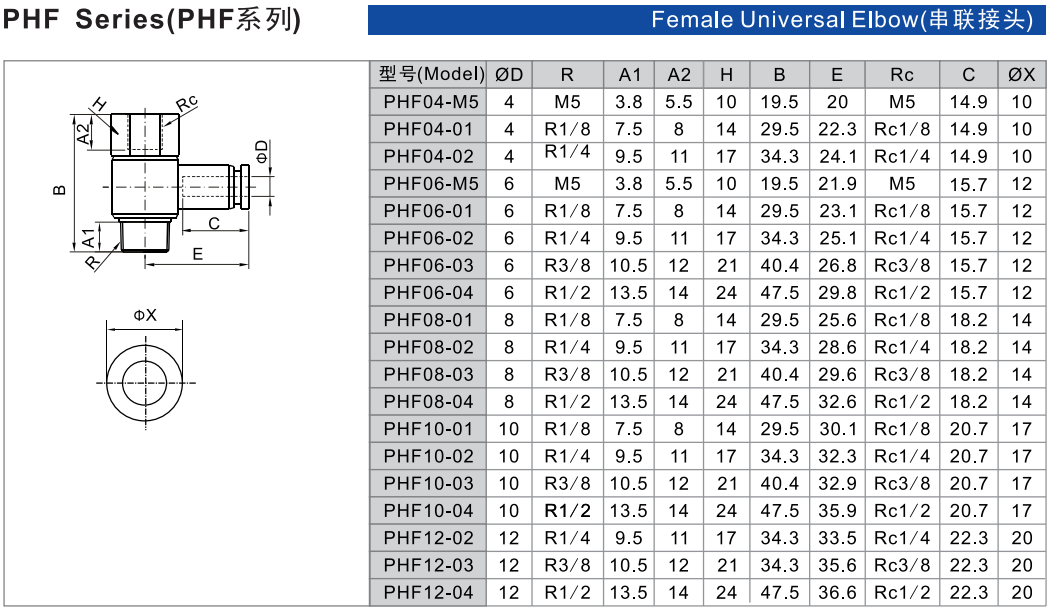This screenshot has height=609, width=1052.
Task: Click the PHF06-03 model cell
Action: point(431,265)
